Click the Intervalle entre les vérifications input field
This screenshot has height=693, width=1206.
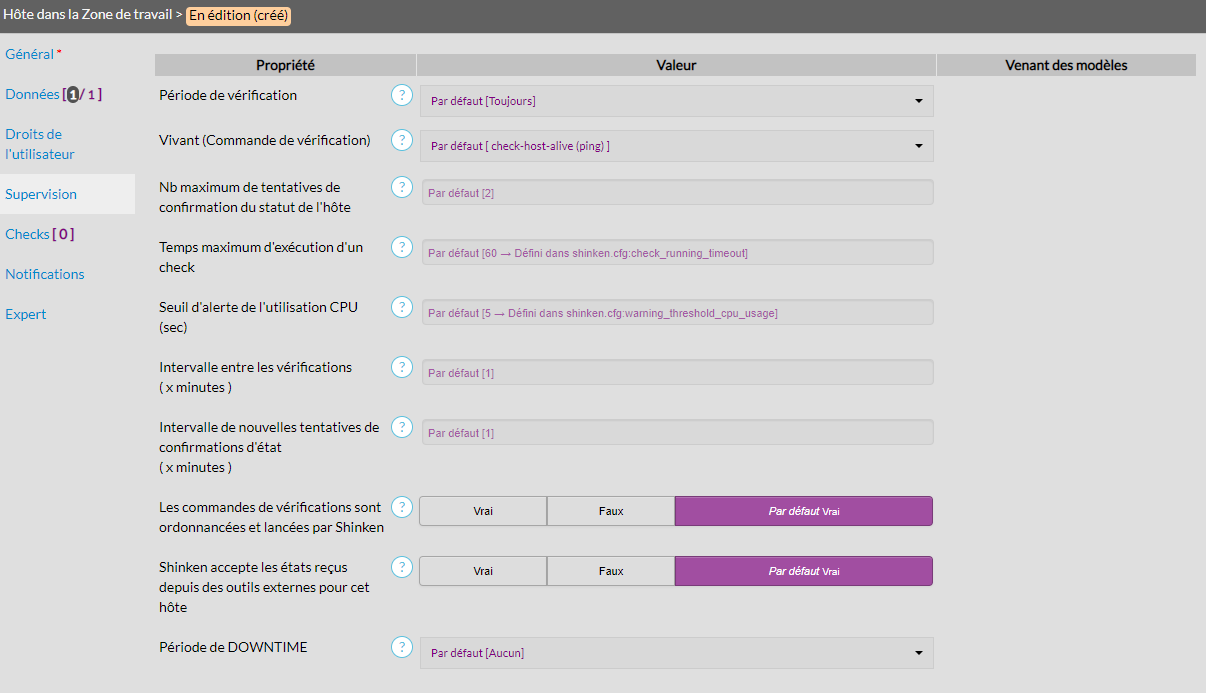coord(677,373)
